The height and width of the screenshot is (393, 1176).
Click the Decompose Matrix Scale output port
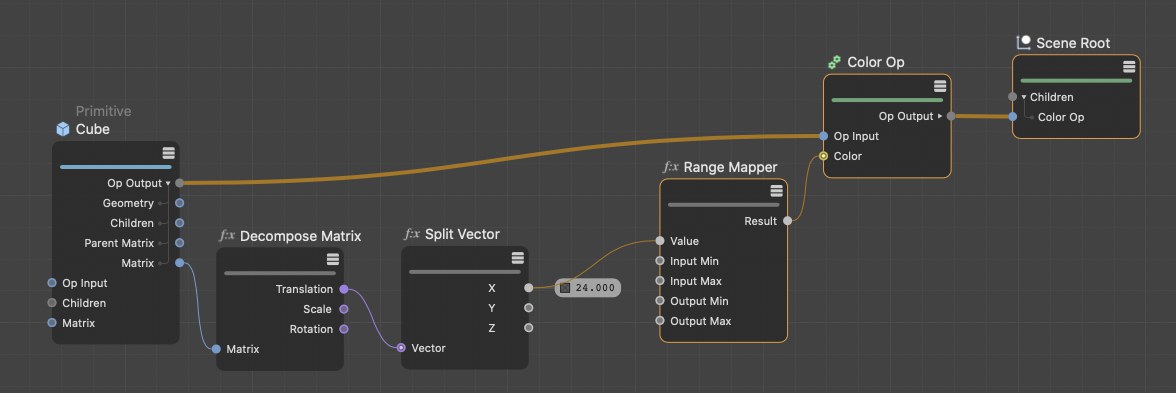pos(344,309)
